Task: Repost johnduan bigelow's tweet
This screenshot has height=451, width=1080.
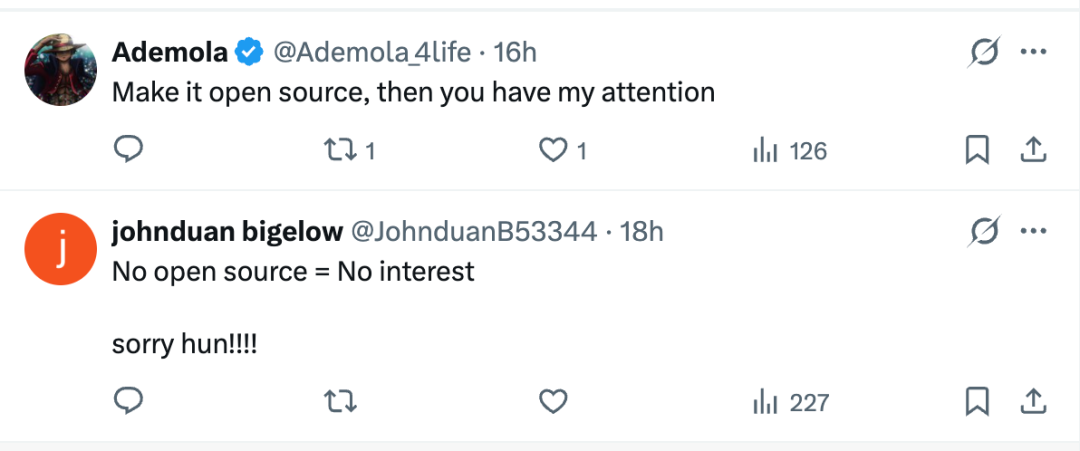Action: pos(340,402)
